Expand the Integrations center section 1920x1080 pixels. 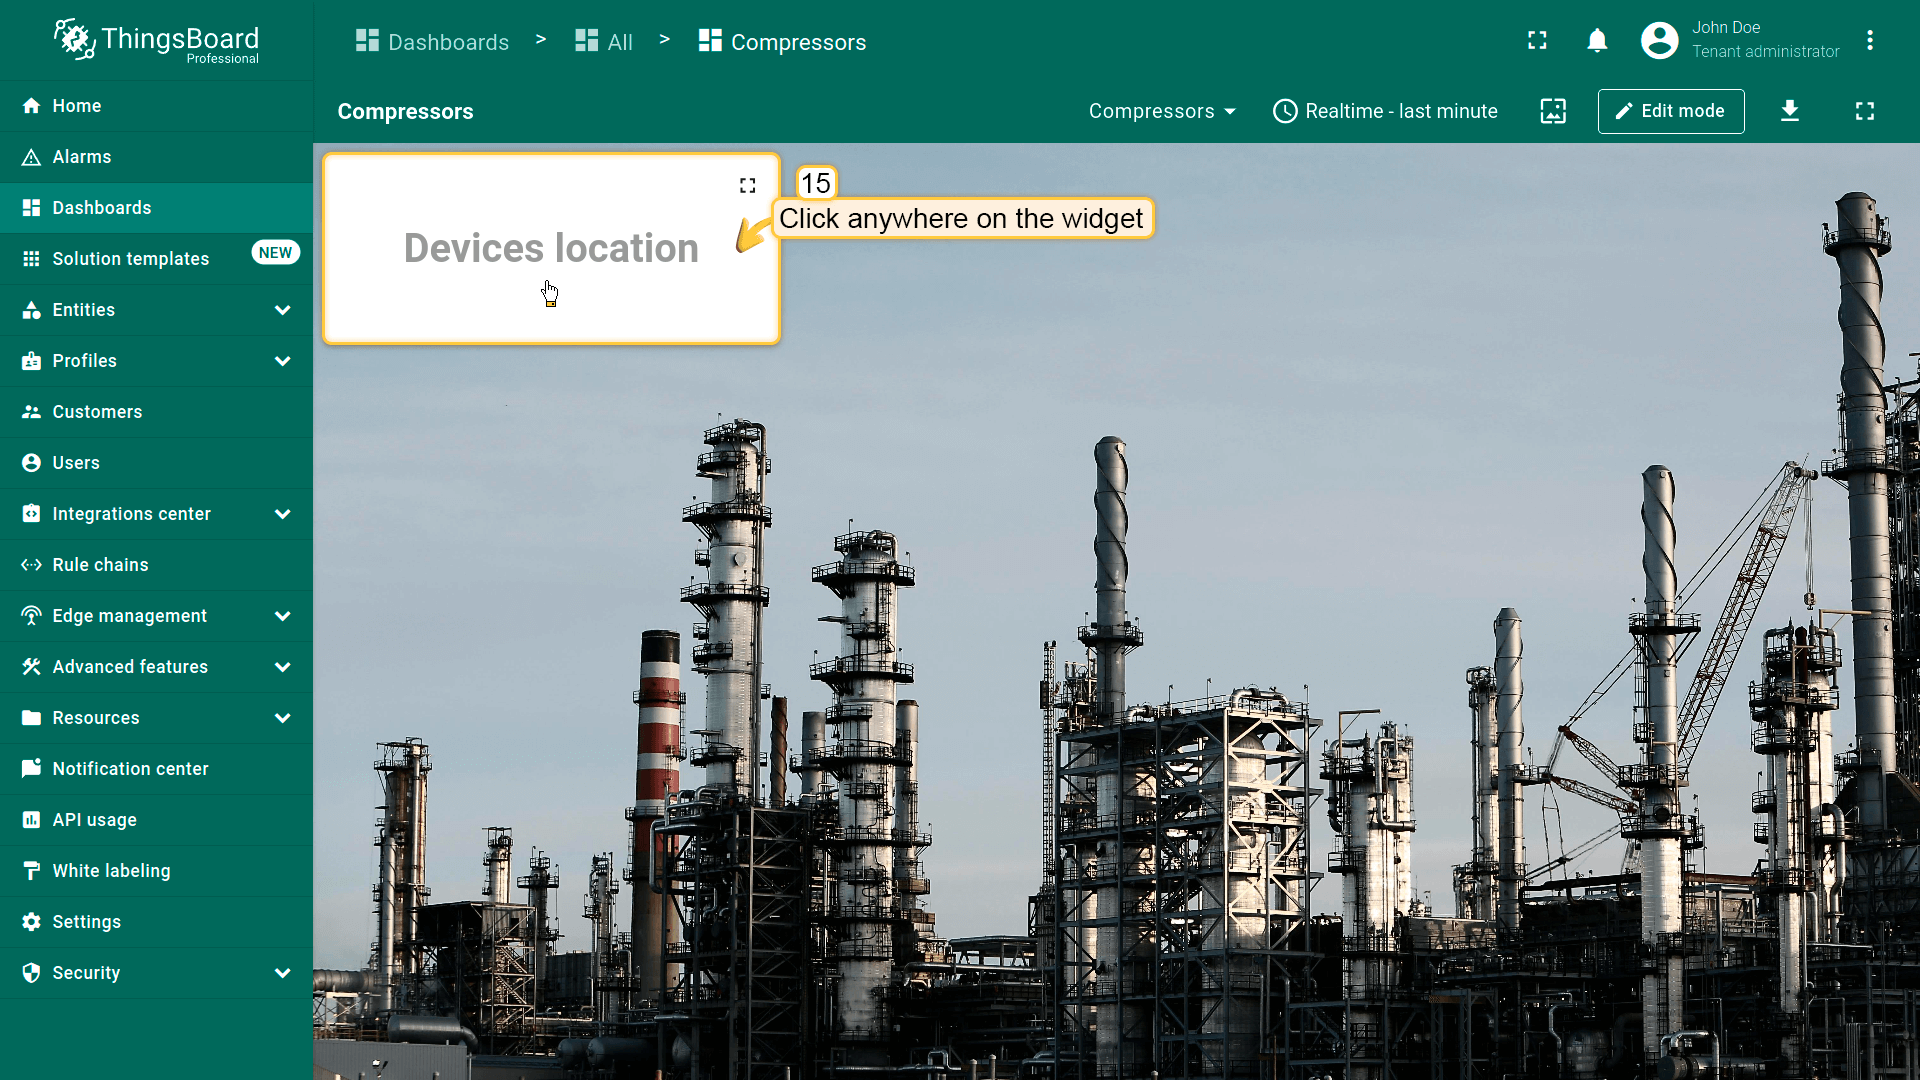[283, 514]
